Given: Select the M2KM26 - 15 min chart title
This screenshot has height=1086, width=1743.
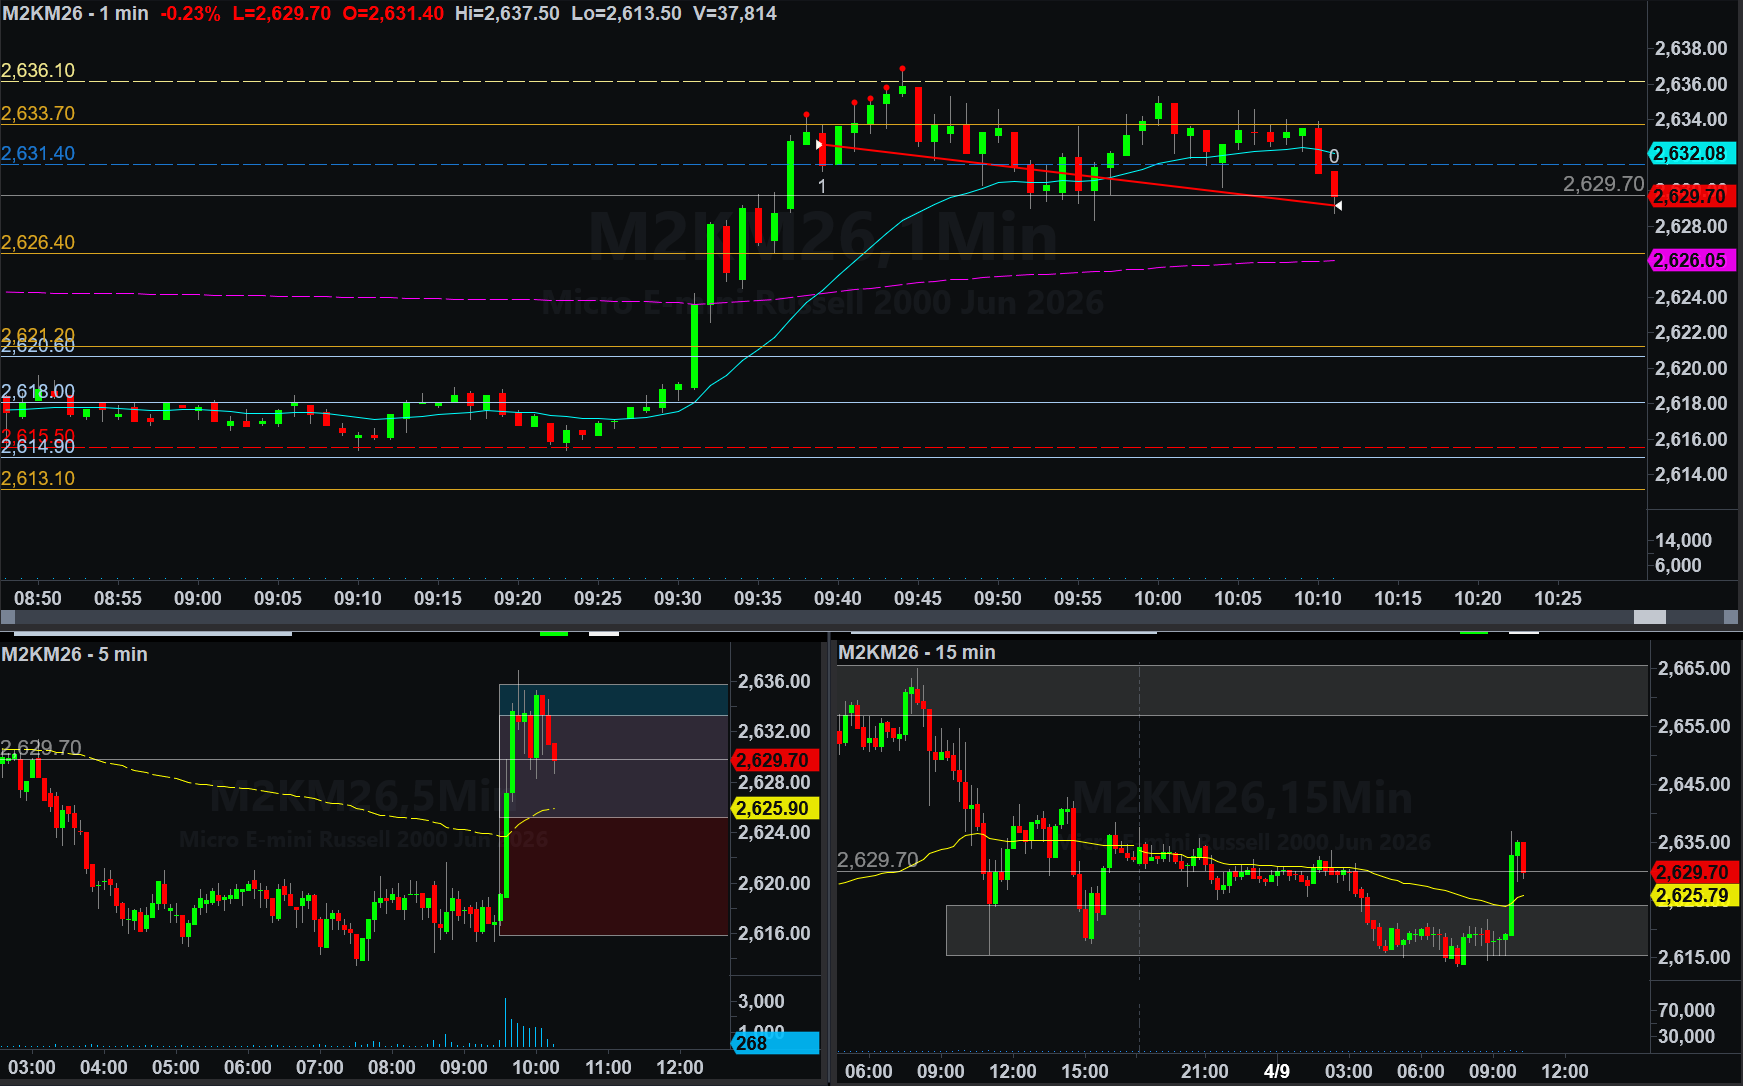Looking at the screenshot, I should (916, 652).
